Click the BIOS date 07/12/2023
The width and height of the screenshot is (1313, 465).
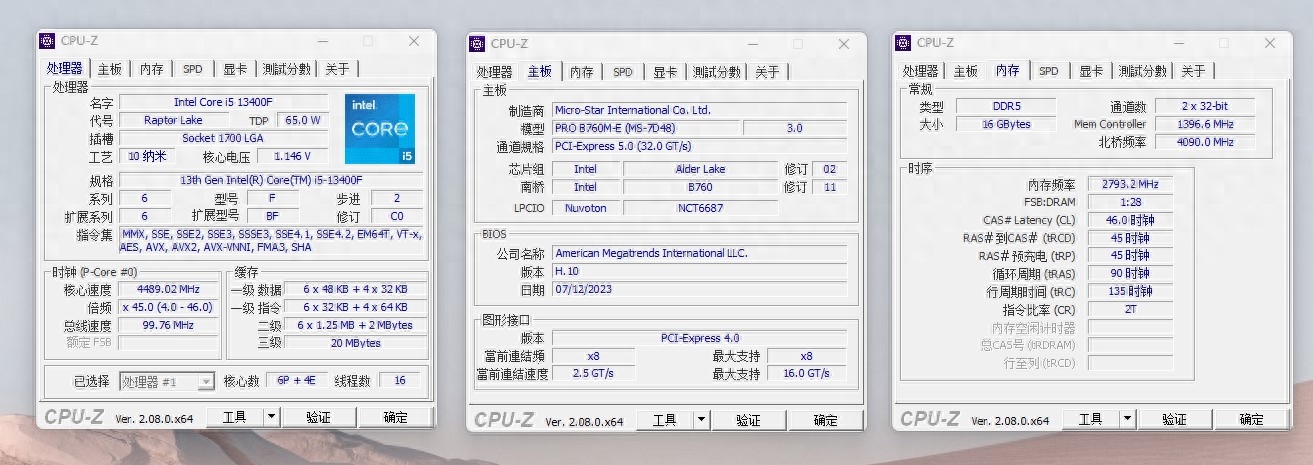tap(699, 290)
